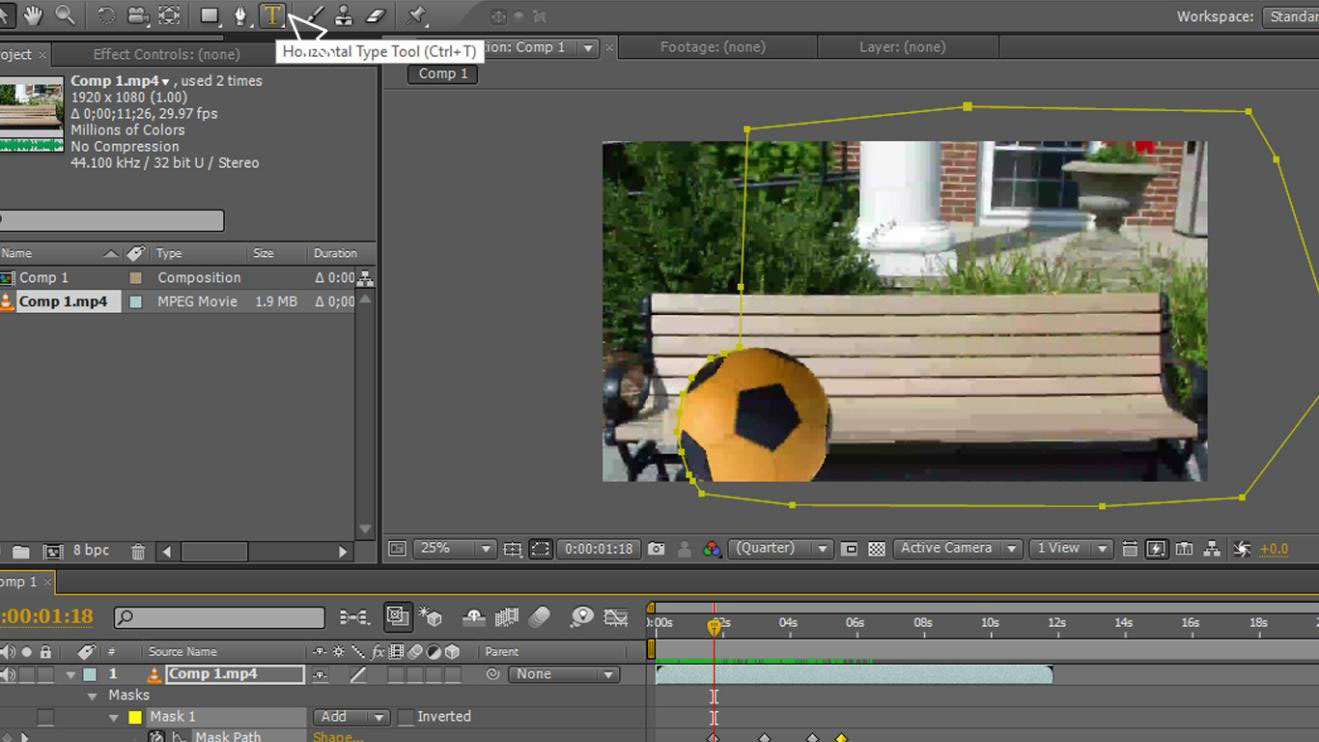Click the Mask 1 yellow color swatch

(135, 717)
